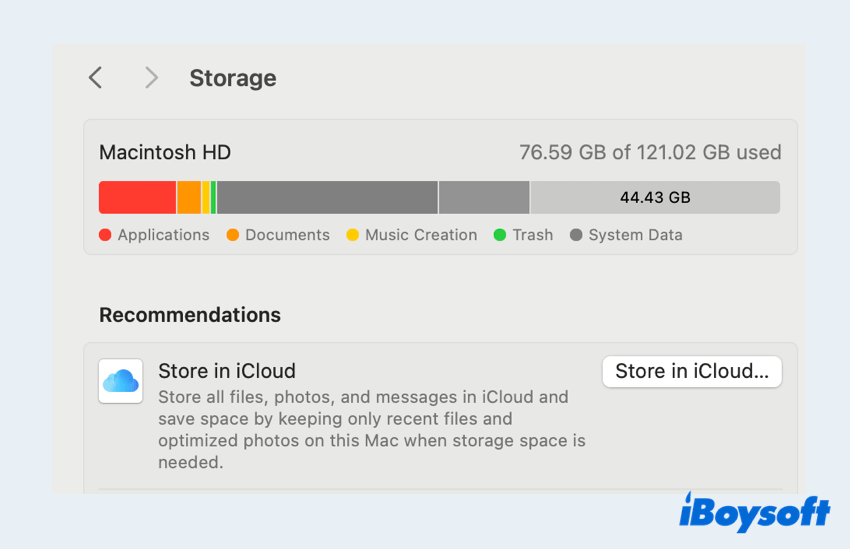
Task: Click the yellow Music Creation legend dot
Action: [x=352, y=235]
